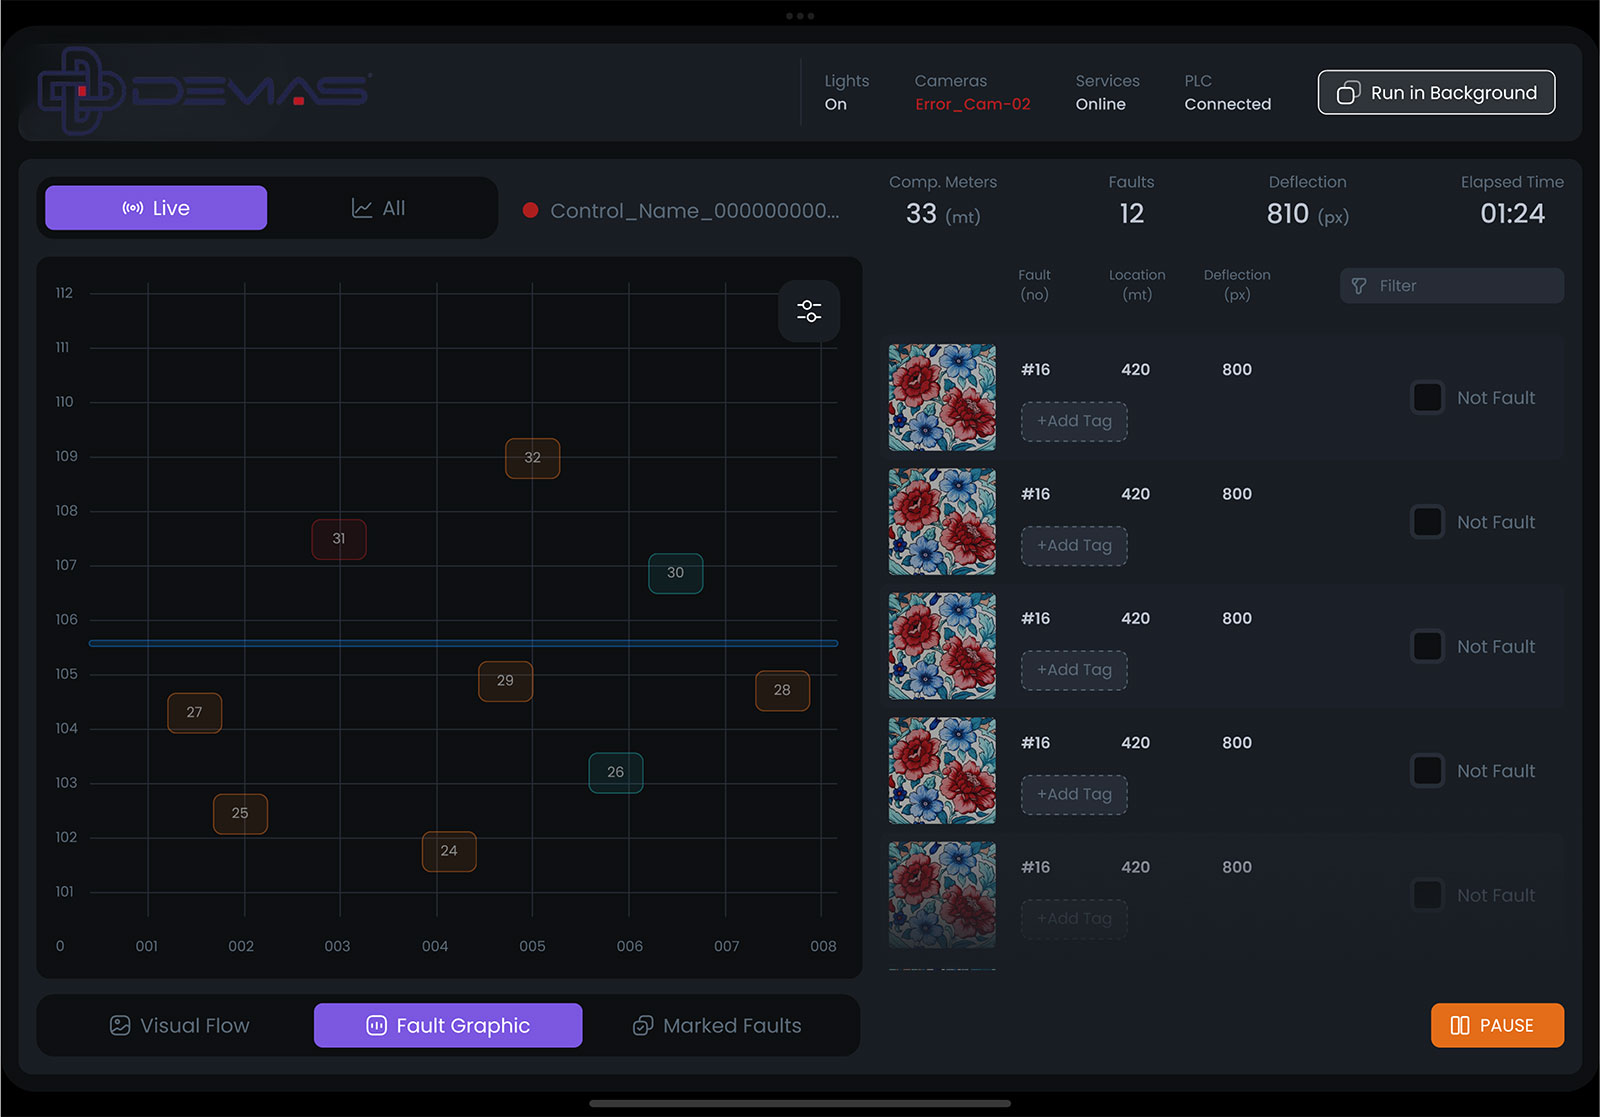Open the chart settings sliders icon
This screenshot has height=1117, width=1600.
pos(809,311)
